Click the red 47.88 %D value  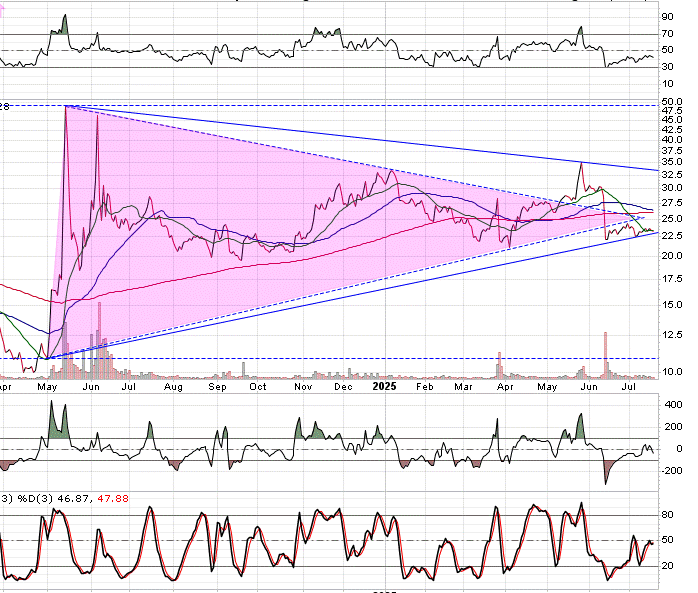[113, 499]
